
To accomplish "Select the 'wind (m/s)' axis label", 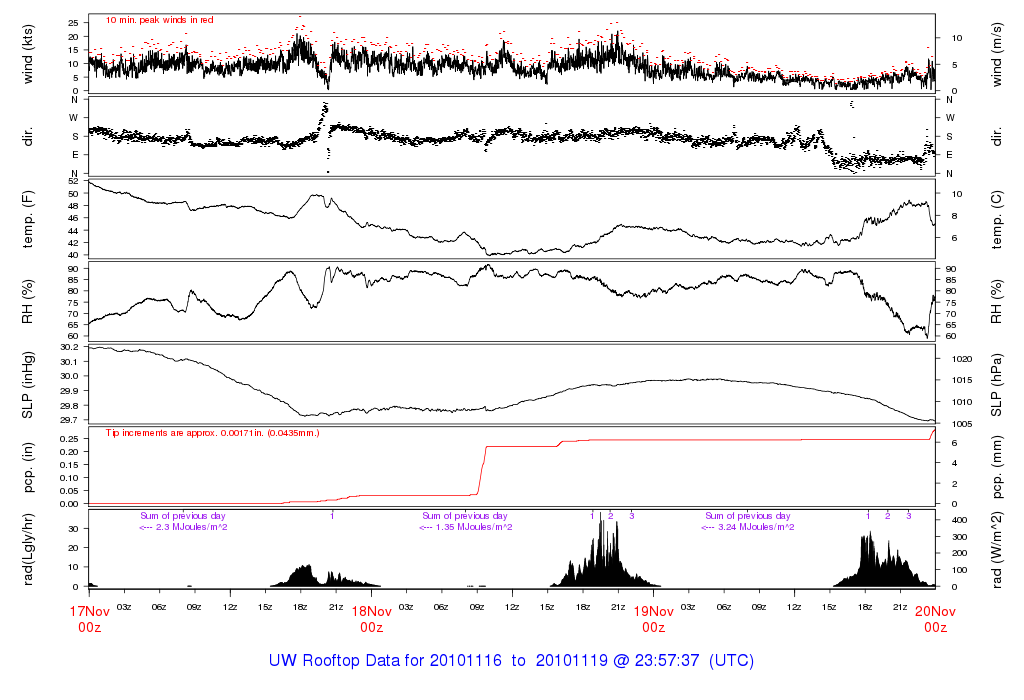I will pos(997,55).
